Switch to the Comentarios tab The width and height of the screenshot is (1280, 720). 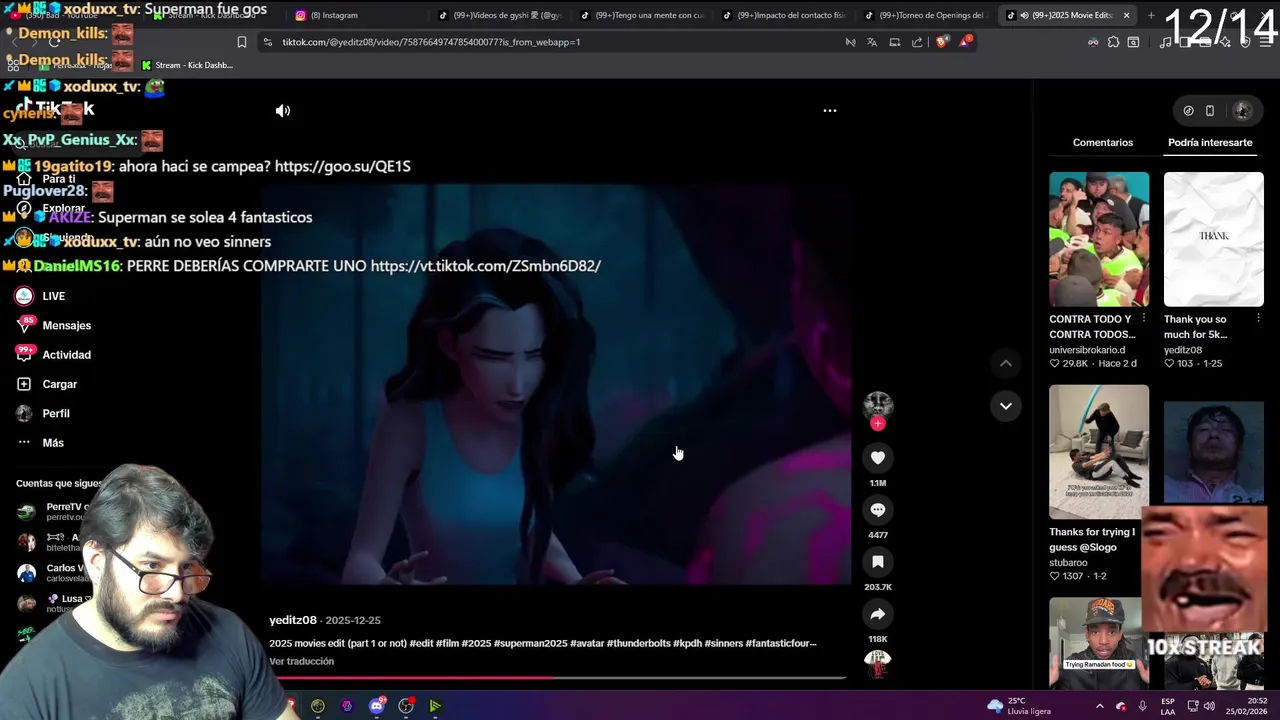coord(1103,142)
